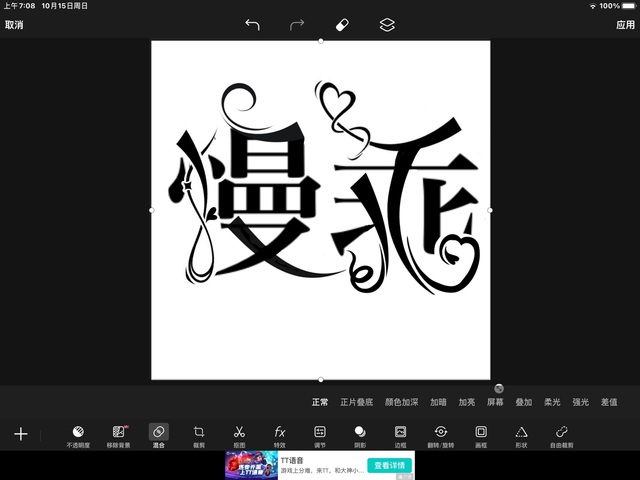Open the 特效 fx effects tool

280,435
